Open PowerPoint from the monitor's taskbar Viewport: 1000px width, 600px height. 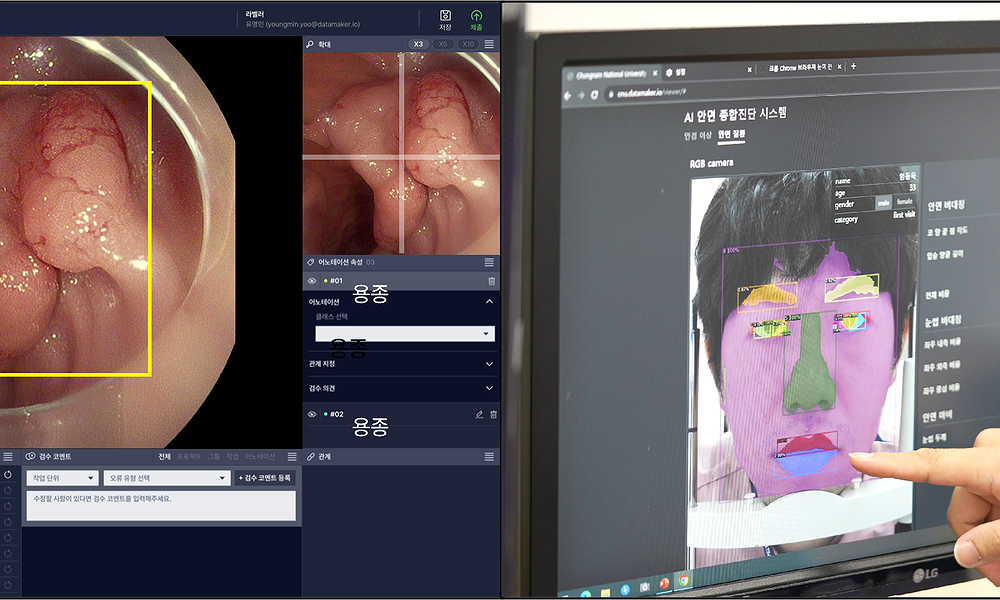[x=664, y=583]
